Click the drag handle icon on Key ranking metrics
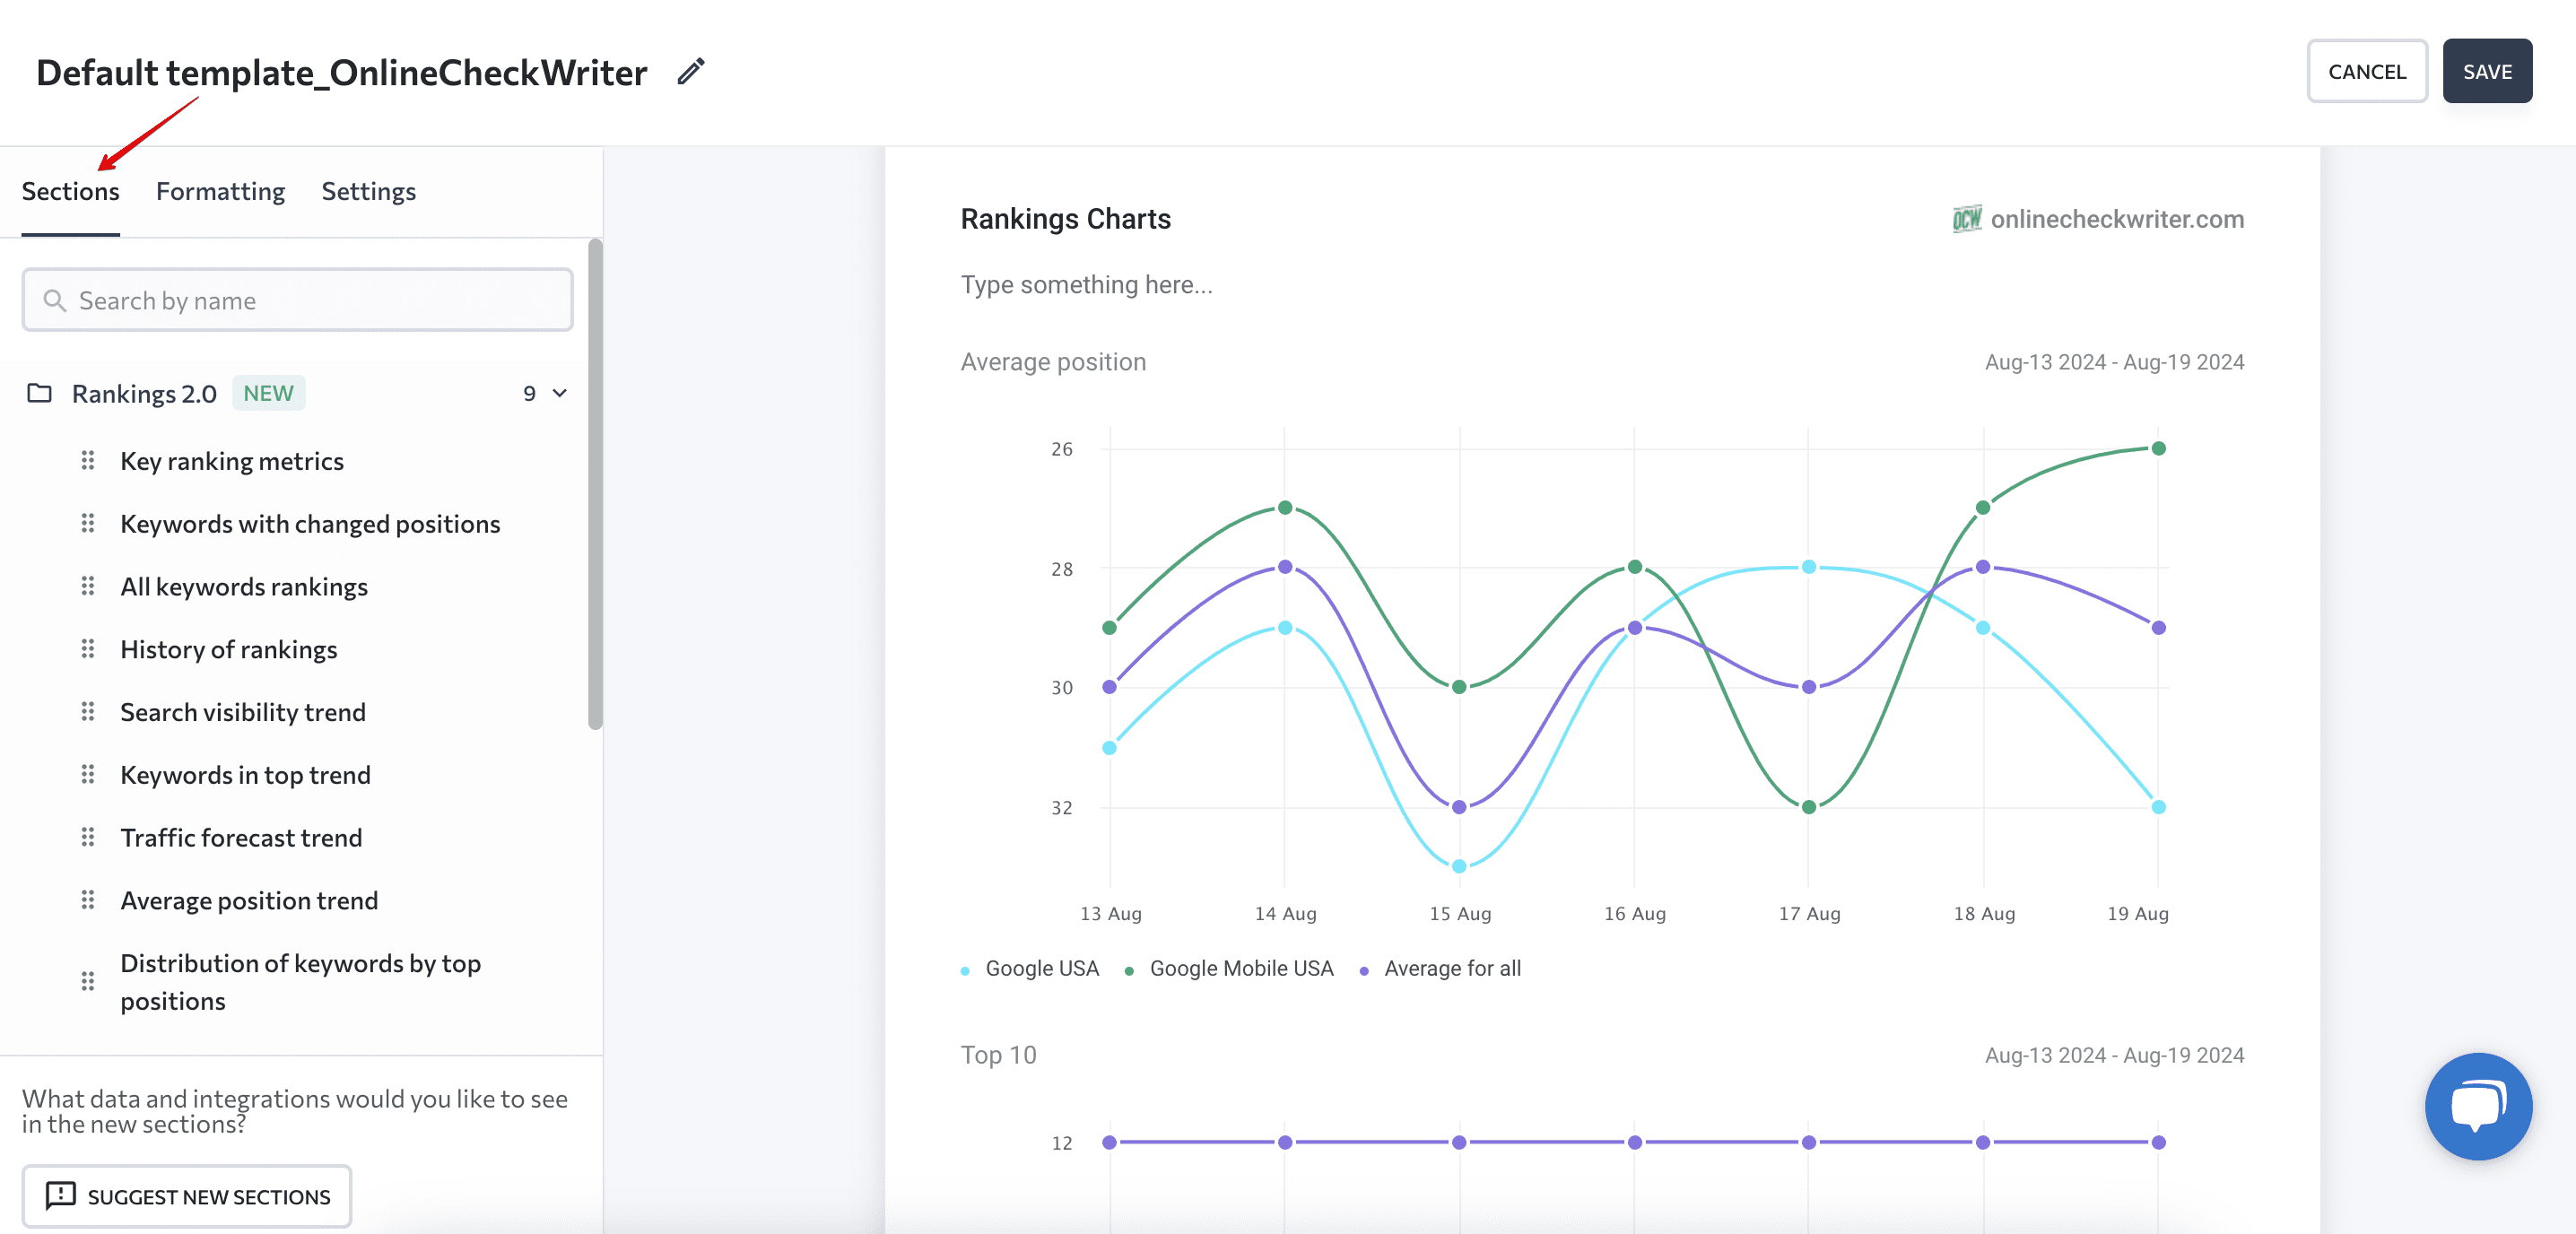The height and width of the screenshot is (1234, 2576). [x=87, y=458]
